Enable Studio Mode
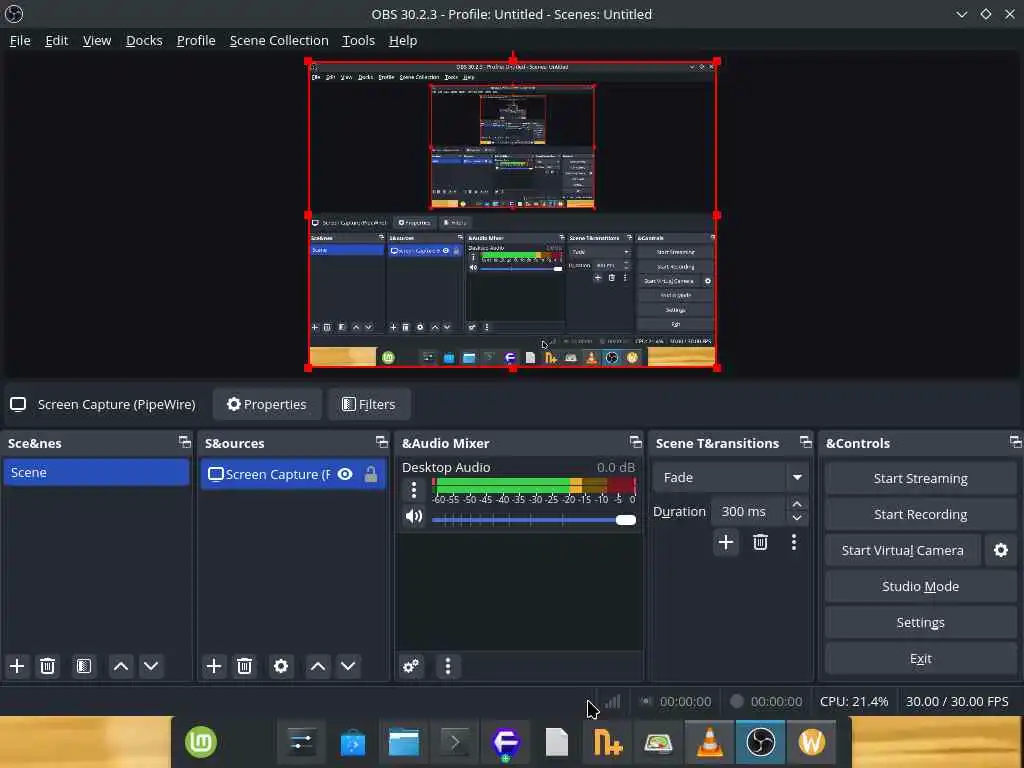This screenshot has height=768, width=1024. [x=920, y=586]
